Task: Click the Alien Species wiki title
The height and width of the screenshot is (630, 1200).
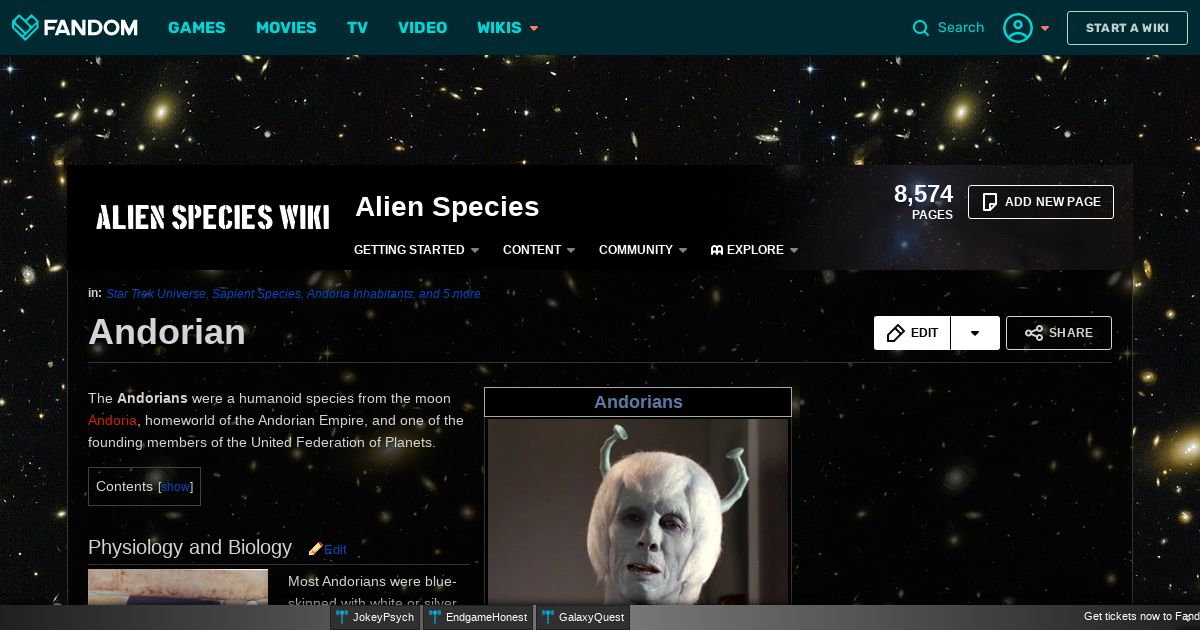Action: pyautogui.click(x=447, y=207)
